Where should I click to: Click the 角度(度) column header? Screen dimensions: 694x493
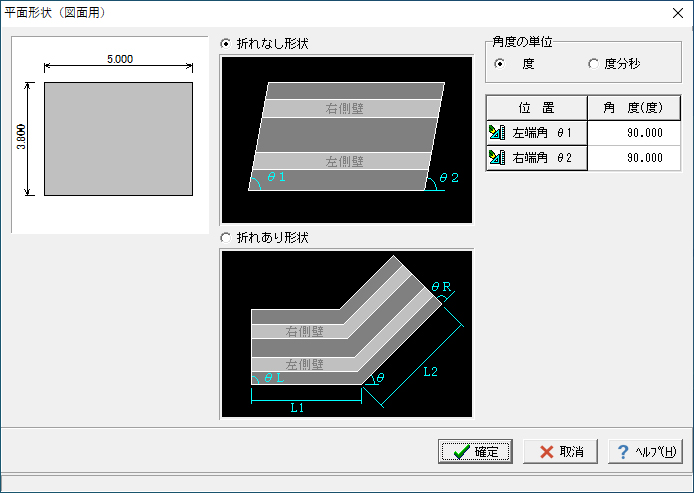634,108
